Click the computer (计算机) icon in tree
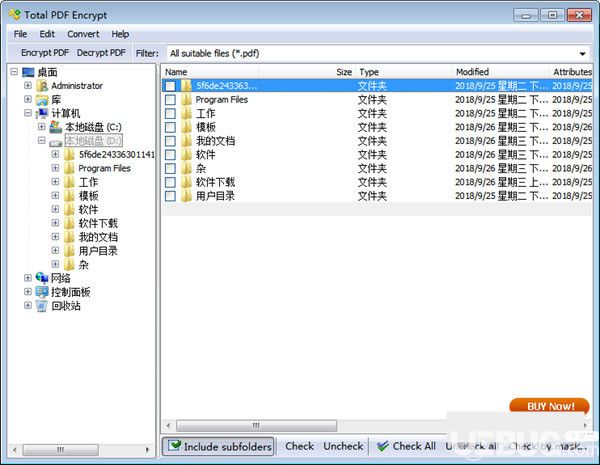Image resolution: width=600 pixels, height=465 pixels. click(42, 113)
